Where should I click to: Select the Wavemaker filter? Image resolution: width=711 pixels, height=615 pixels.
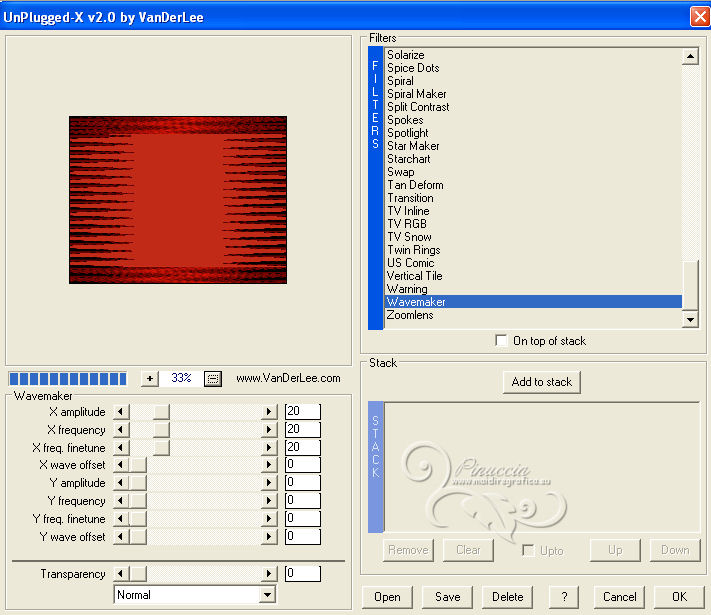(x=533, y=302)
